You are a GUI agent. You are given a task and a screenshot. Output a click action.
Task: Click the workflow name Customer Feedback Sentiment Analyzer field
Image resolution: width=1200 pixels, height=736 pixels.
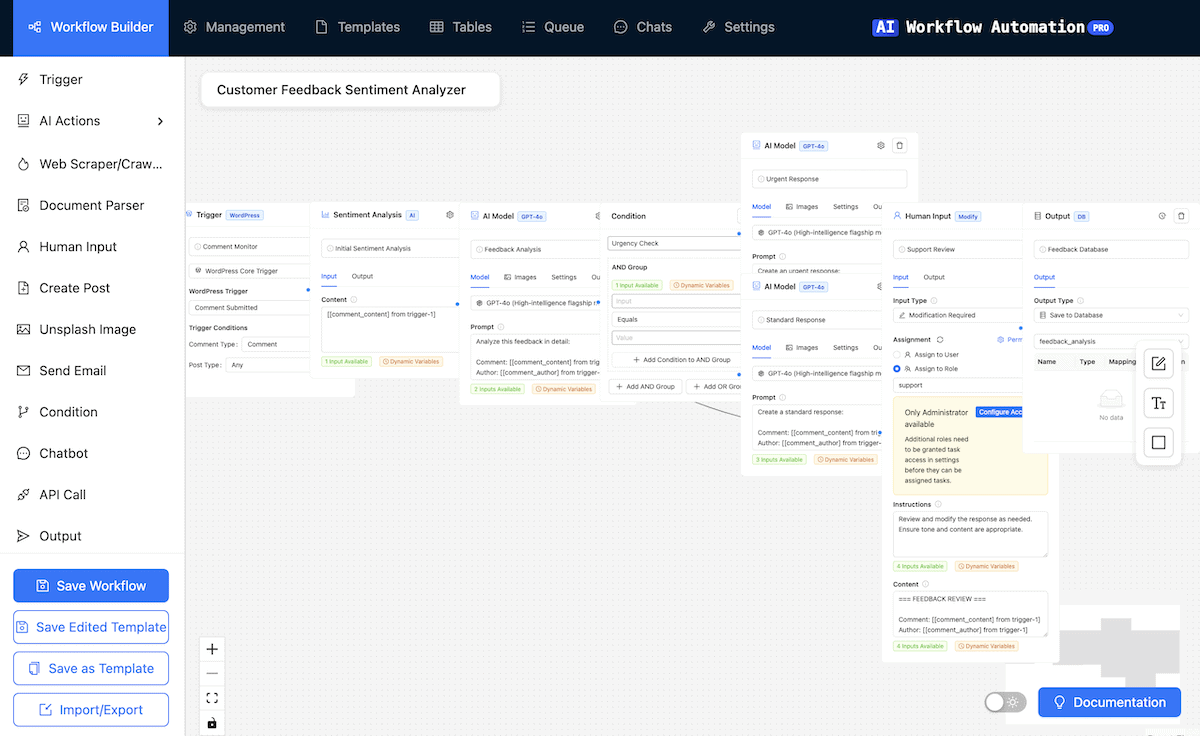coord(350,90)
